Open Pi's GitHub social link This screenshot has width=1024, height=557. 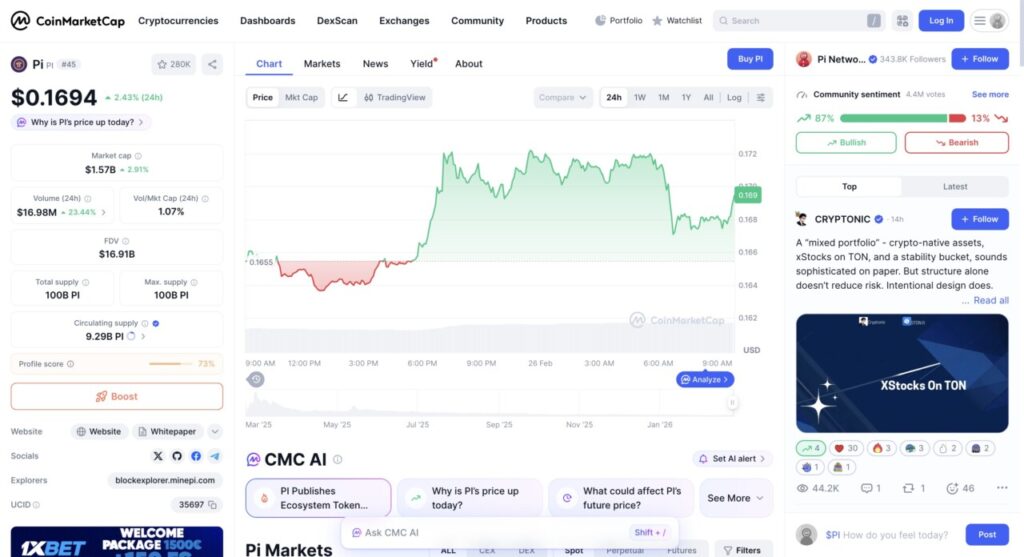pyautogui.click(x=177, y=456)
